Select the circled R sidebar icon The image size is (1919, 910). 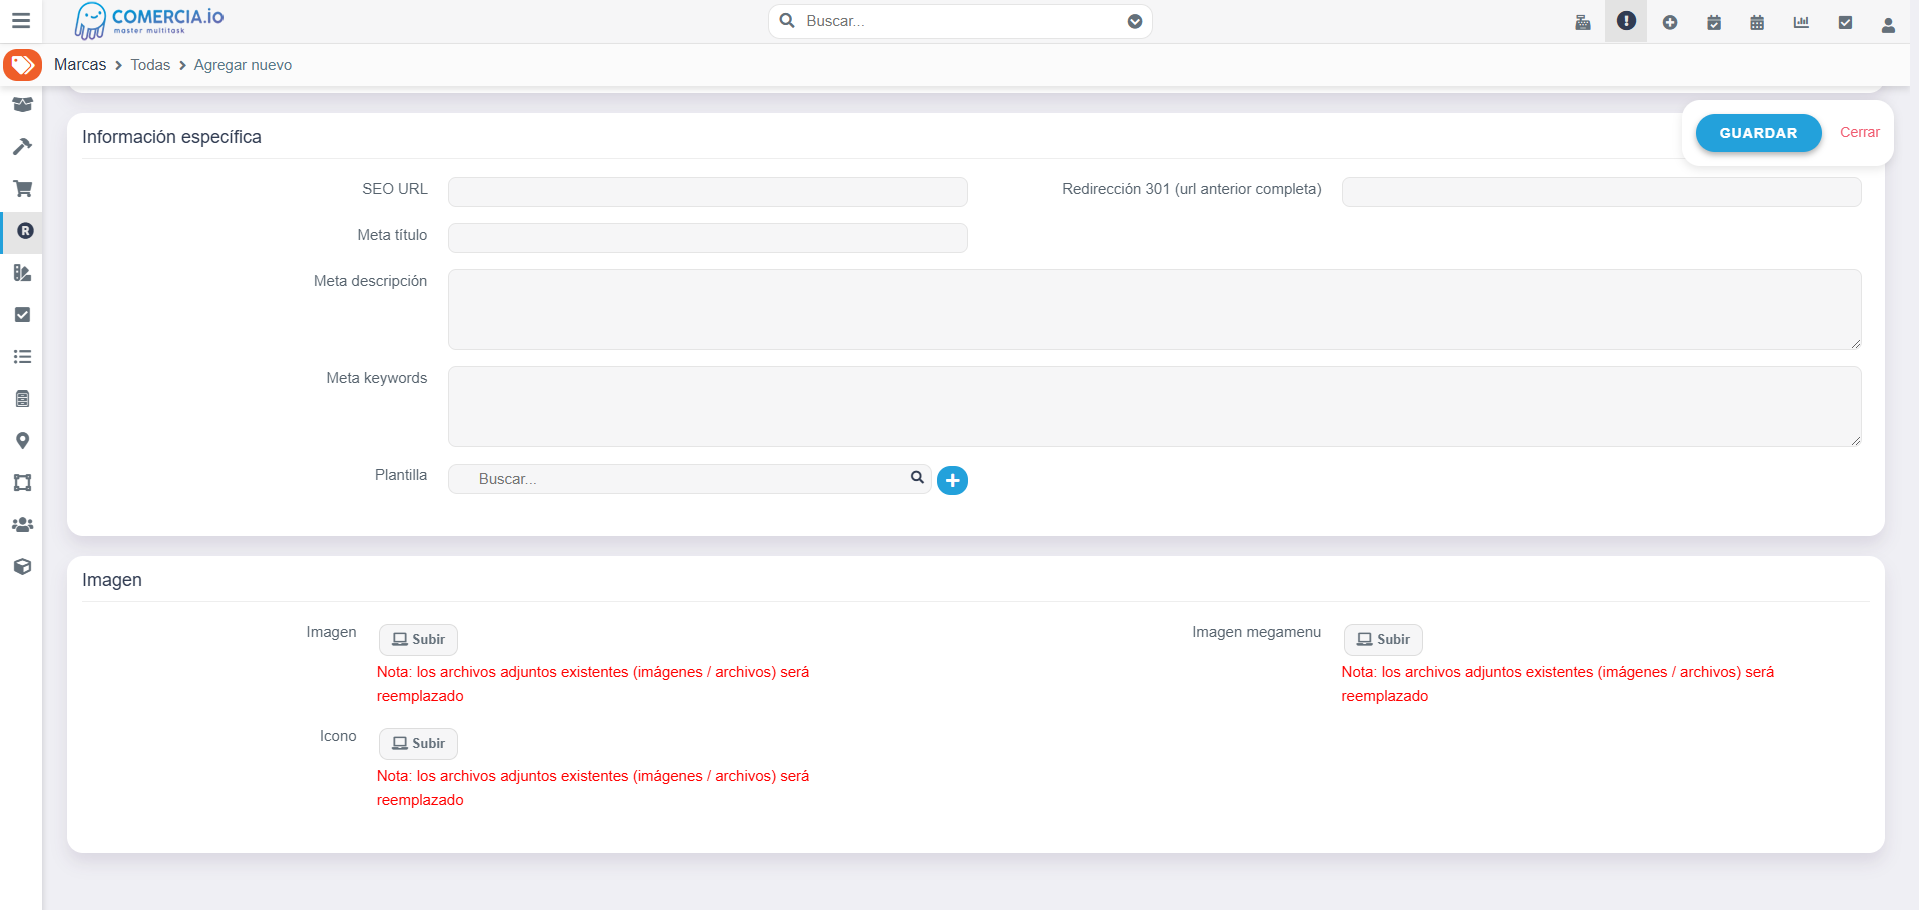[x=25, y=231]
